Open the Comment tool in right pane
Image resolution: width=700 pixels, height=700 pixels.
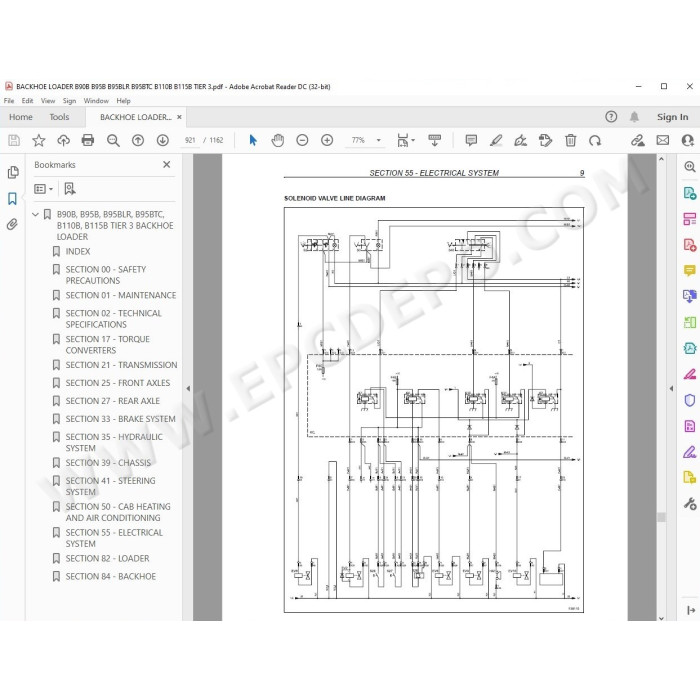click(689, 271)
